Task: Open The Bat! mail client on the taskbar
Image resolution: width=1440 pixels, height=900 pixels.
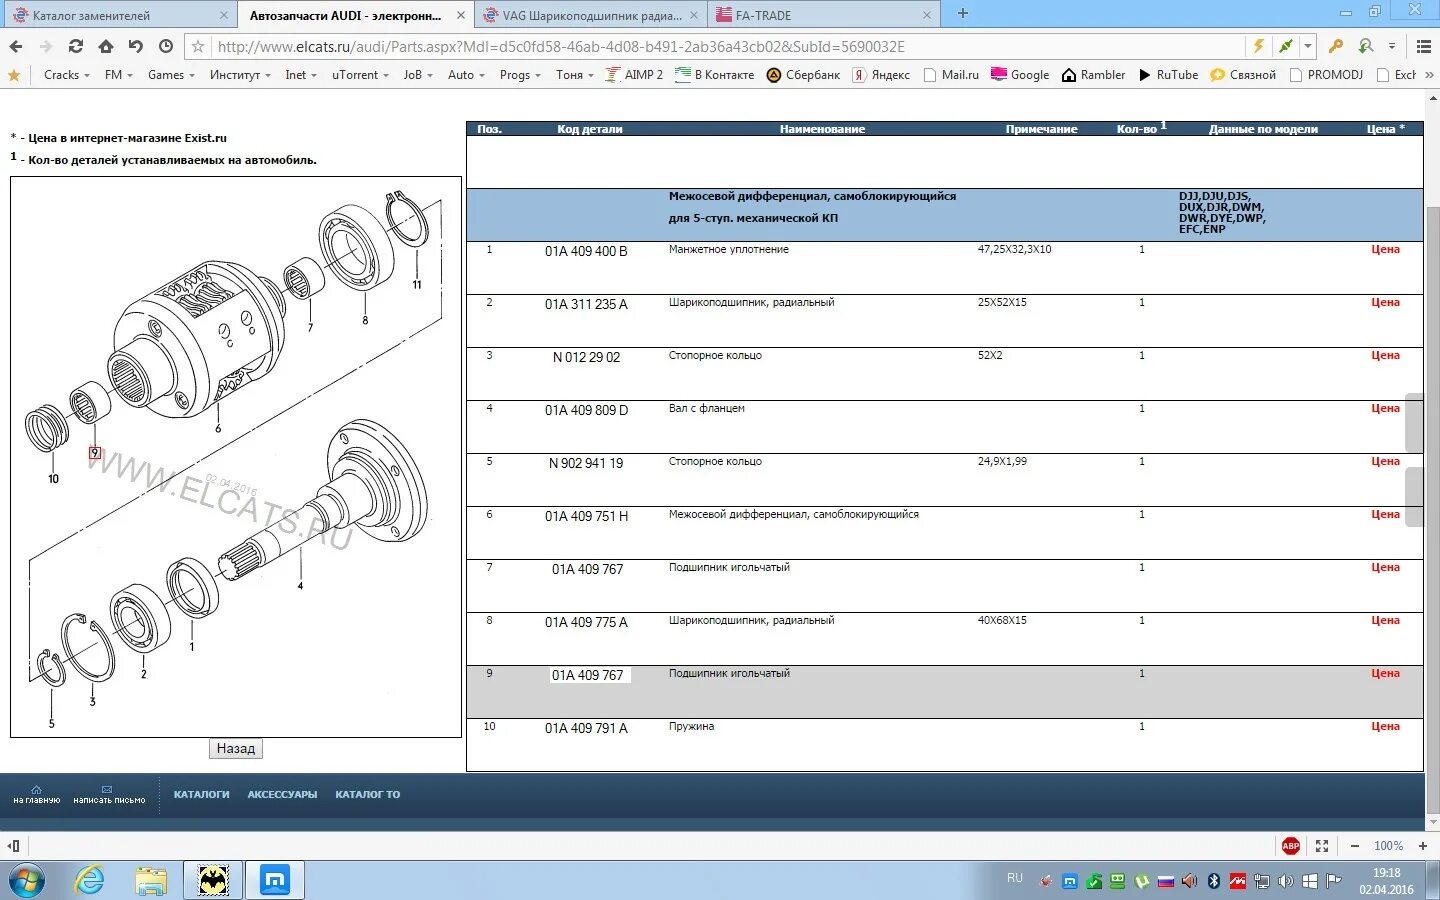Action: point(213,881)
